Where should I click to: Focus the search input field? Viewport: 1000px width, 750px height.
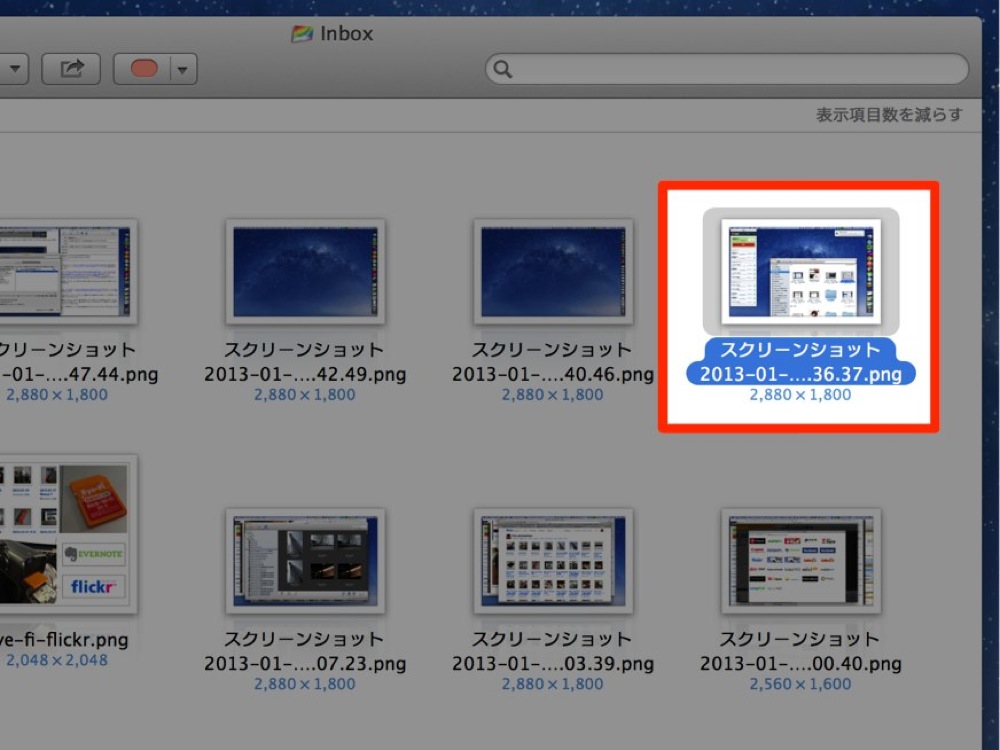pos(727,69)
